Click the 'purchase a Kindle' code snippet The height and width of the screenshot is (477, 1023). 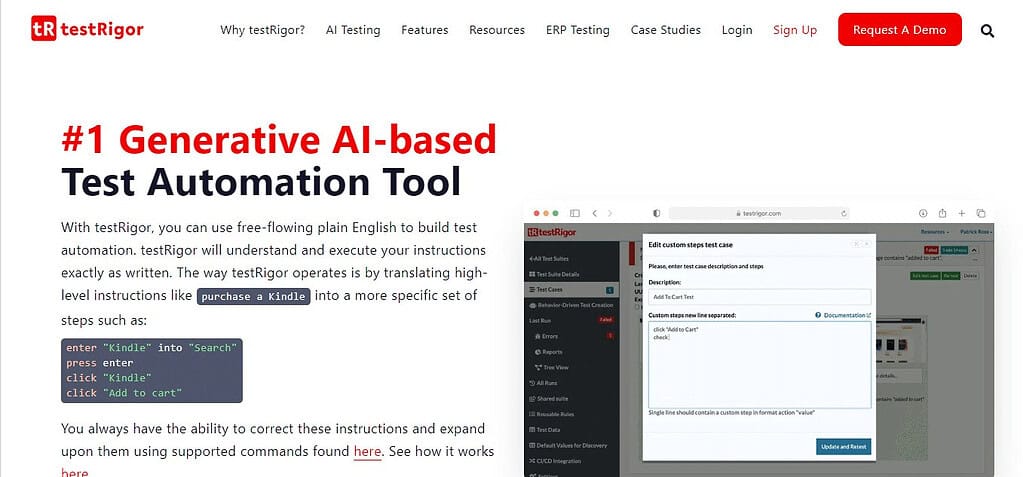coord(253,296)
